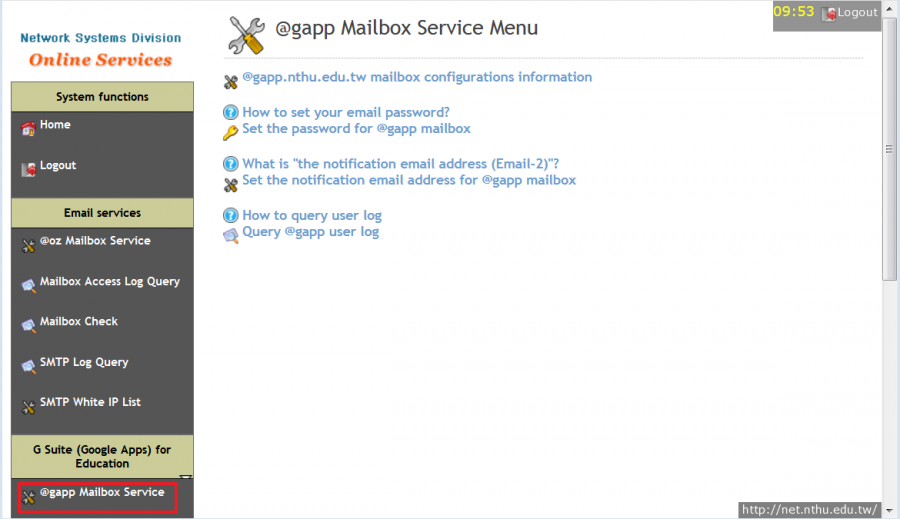900x519 pixels.
Task: Select SMTP White IP List in sidebar
Action: coord(90,402)
